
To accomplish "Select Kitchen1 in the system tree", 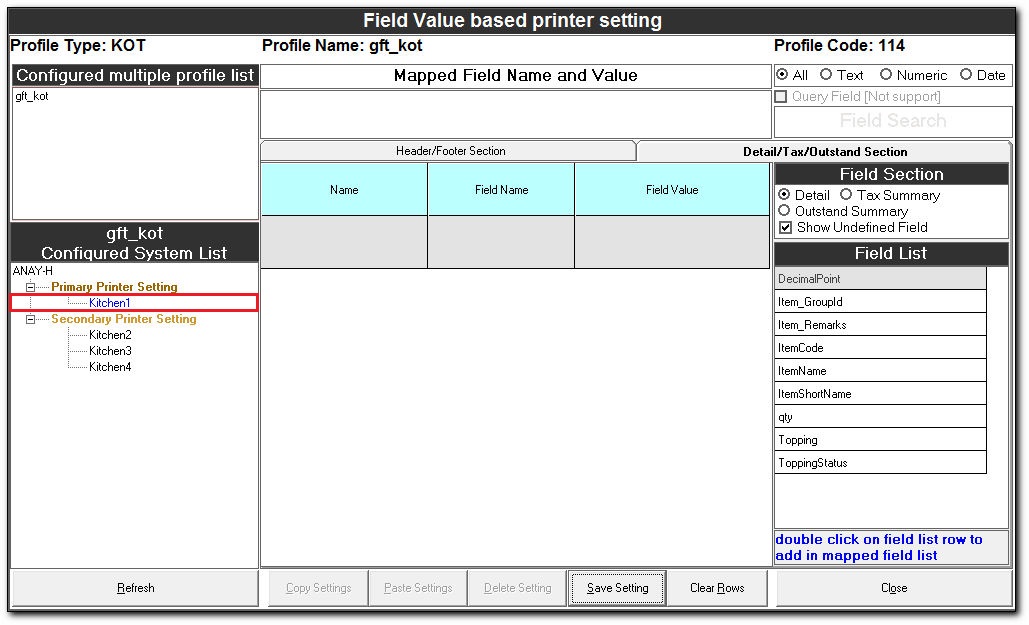I will 110,303.
